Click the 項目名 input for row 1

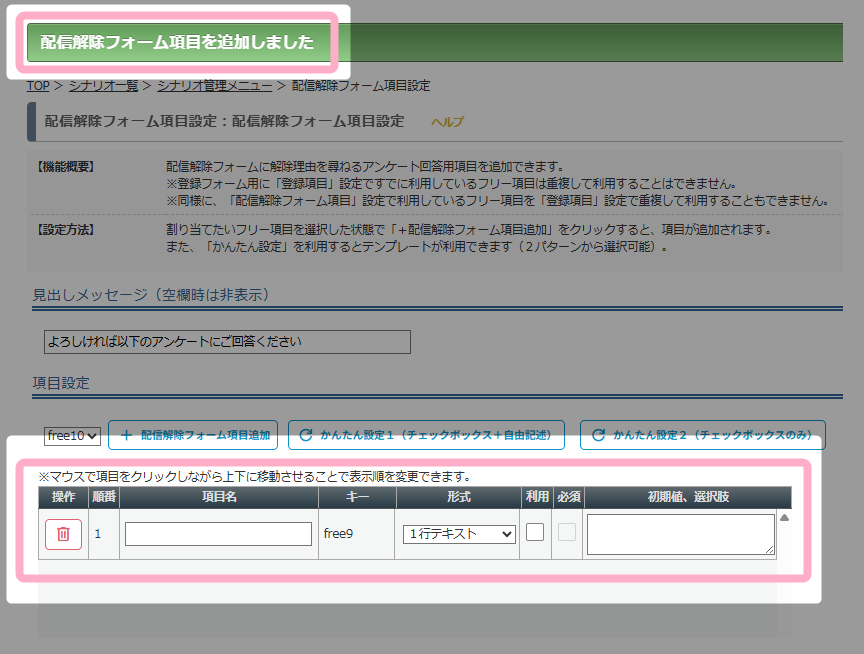(x=218, y=534)
